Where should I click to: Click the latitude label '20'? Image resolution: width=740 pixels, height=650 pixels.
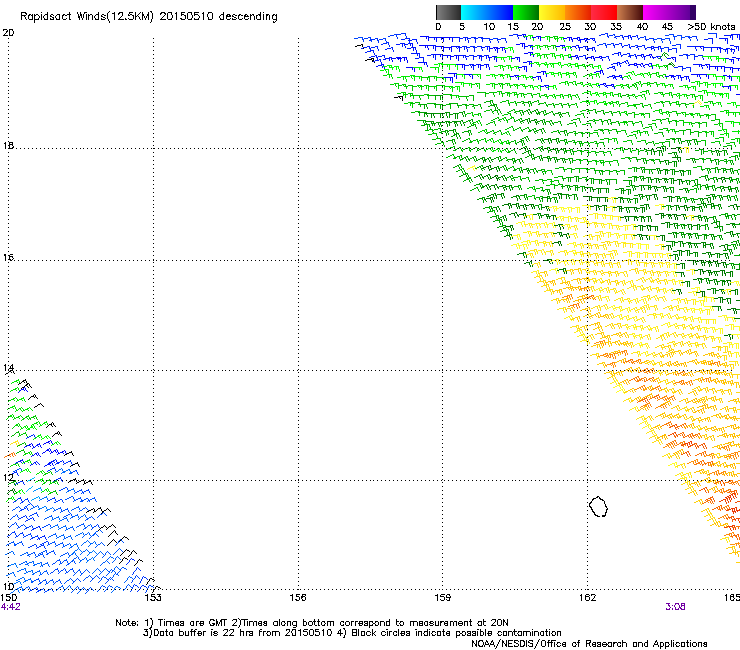pos(8,33)
